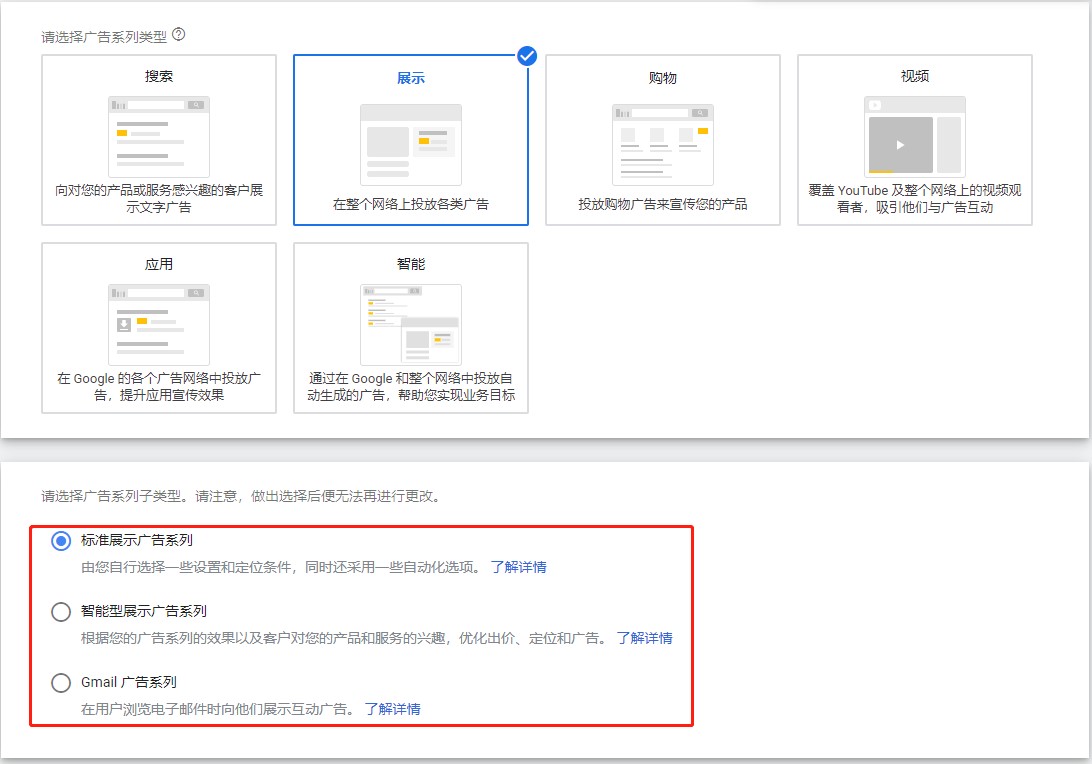Select the 标准展示广告系列 radio button
1092x764 pixels.
click(60, 541)
